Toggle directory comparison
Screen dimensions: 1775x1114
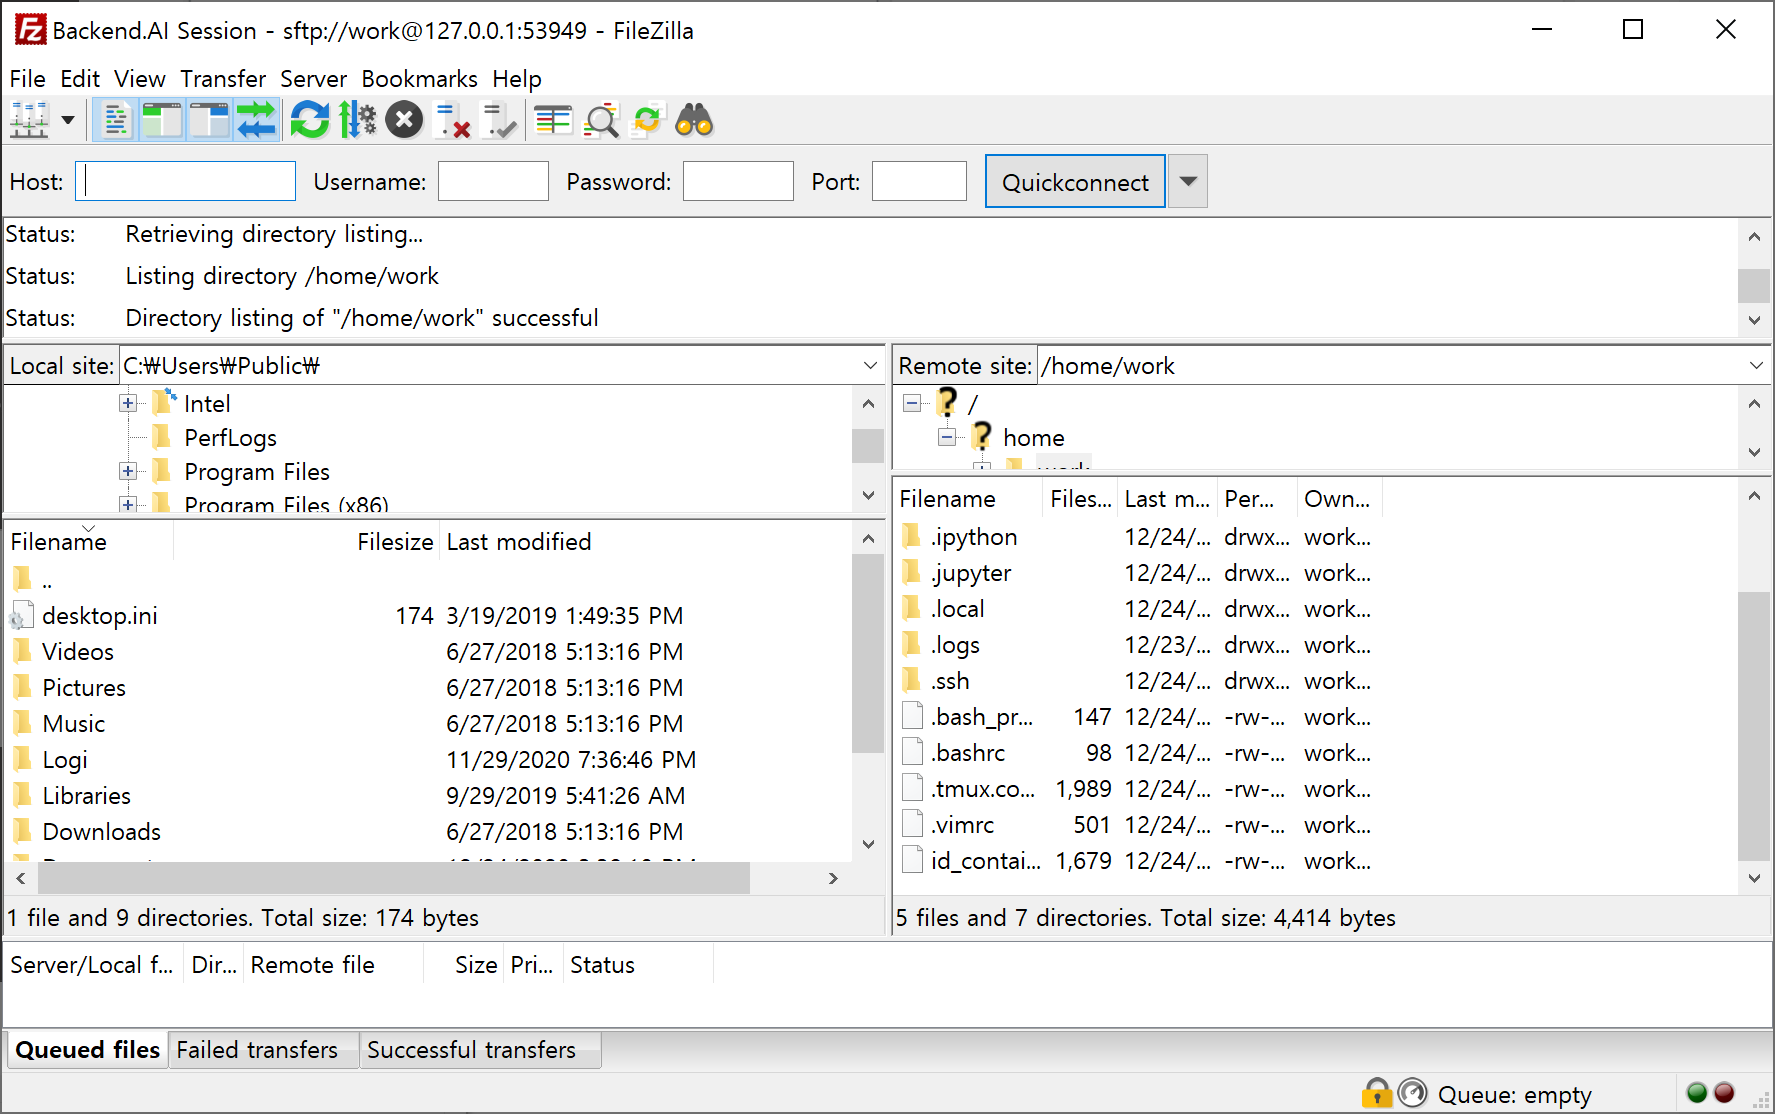click(x=601, y=121)
